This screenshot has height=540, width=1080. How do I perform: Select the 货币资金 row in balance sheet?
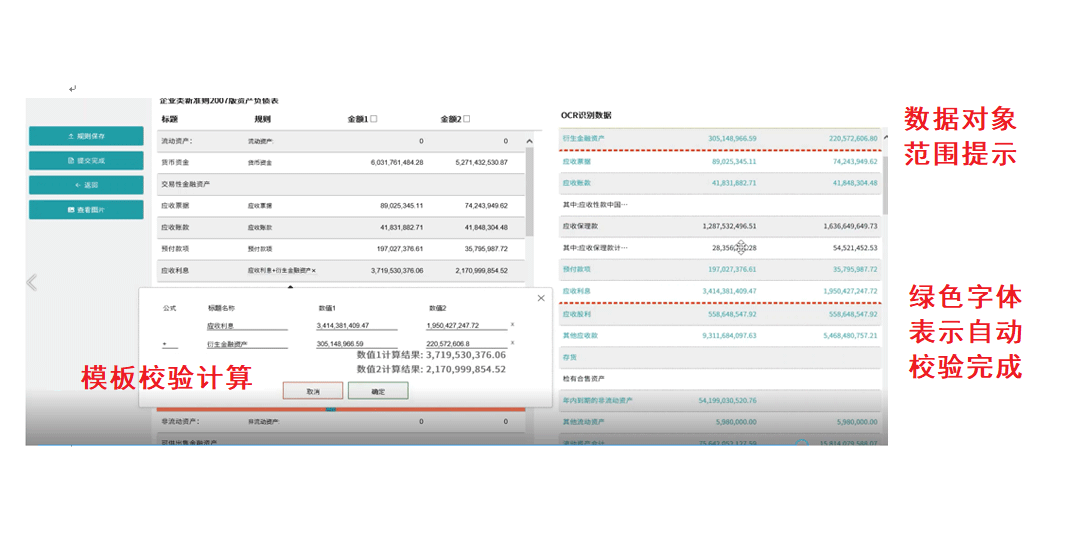[340, 162]
